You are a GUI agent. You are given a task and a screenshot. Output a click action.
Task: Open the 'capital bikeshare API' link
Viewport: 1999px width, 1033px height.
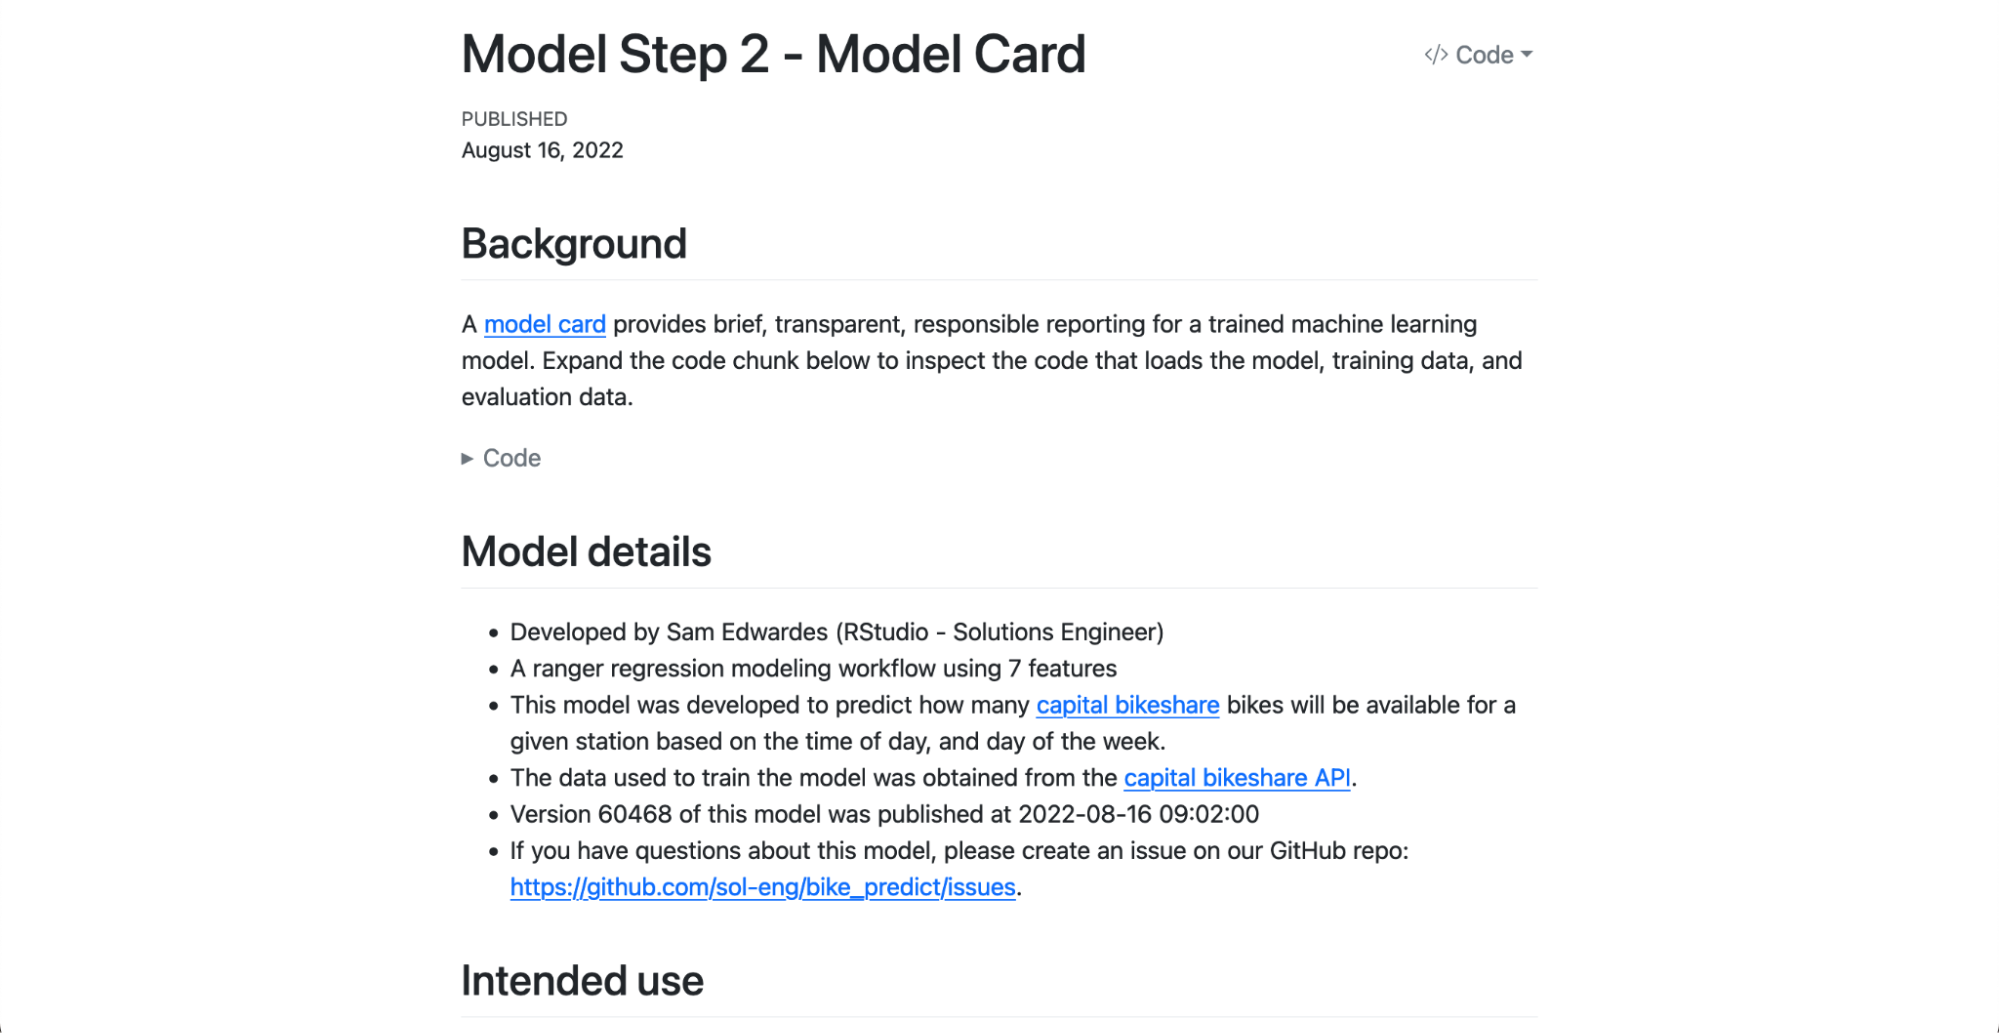[1237, 778]
